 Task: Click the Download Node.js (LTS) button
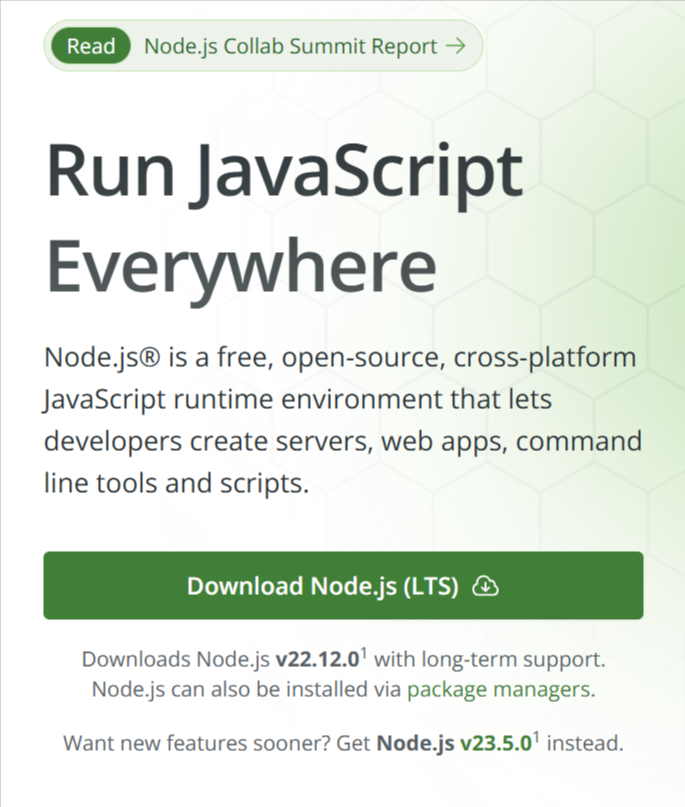click(x=343, y=585)
